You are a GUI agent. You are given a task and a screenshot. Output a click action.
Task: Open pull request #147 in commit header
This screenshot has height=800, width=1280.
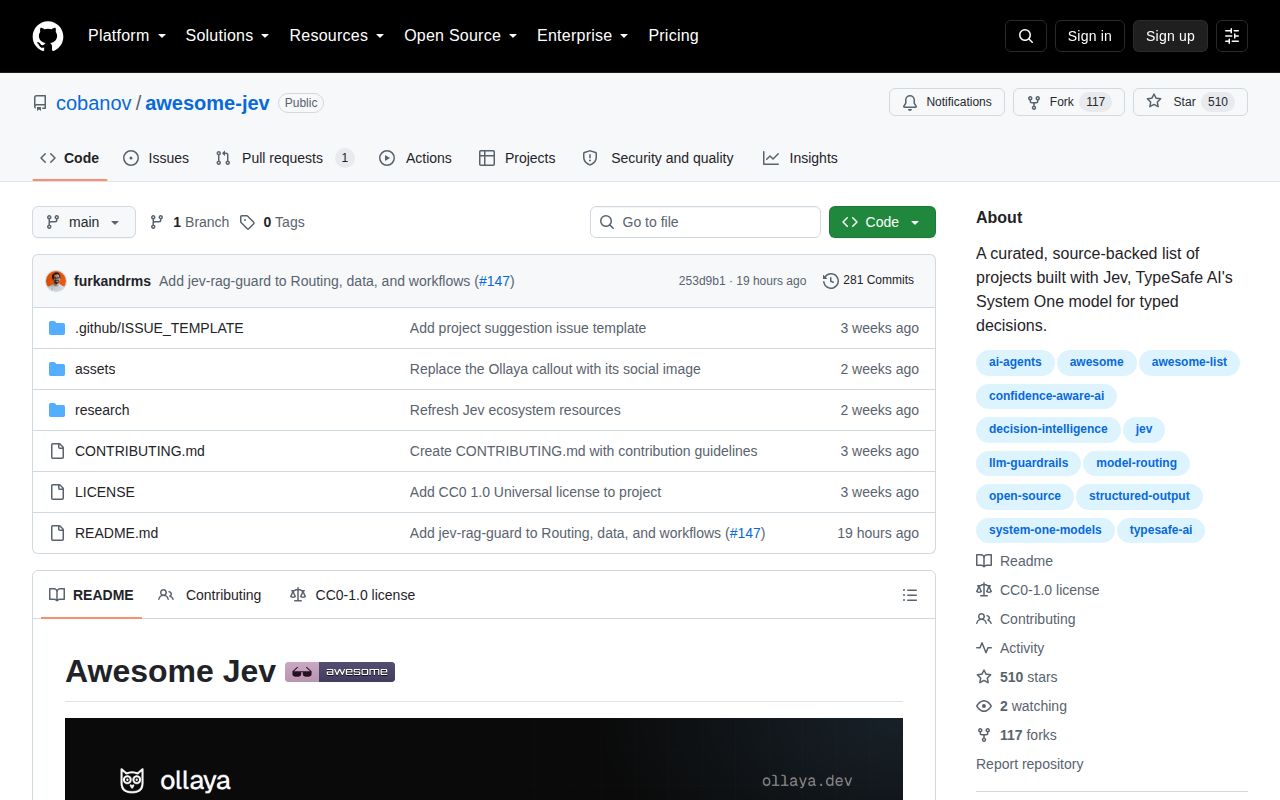(x=495, y=281)
